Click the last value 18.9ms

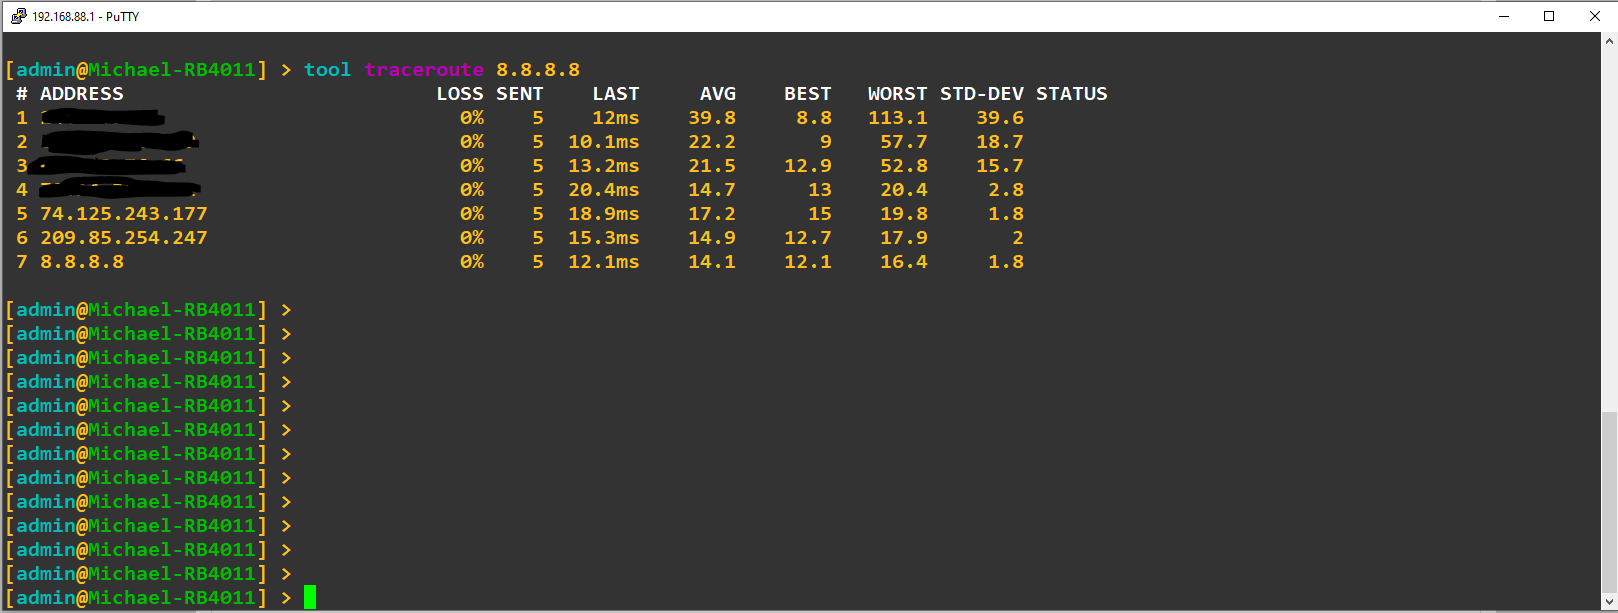604,214
